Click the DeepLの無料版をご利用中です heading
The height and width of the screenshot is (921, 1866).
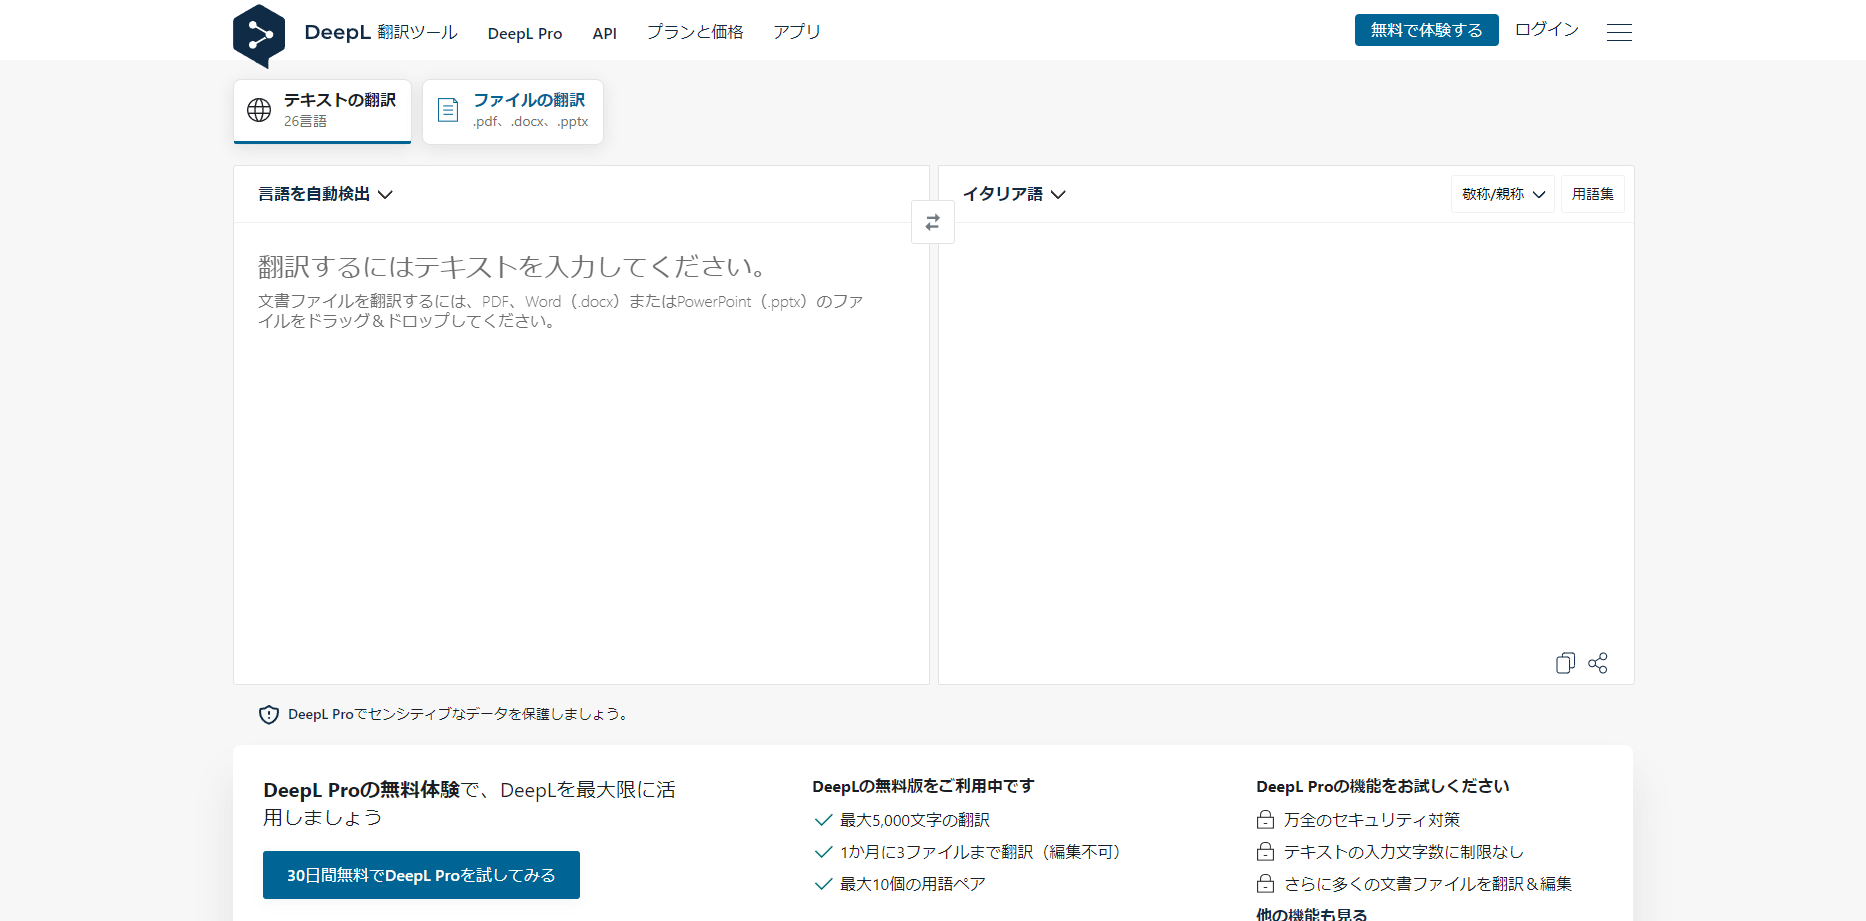click(x=923, y=786)
